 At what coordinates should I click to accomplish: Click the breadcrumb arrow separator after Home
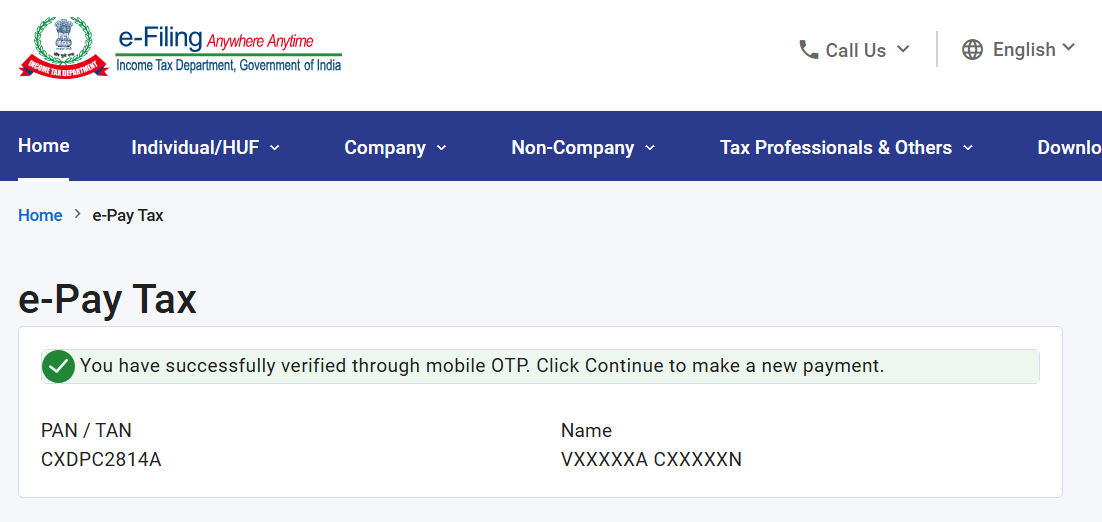(77, 215)
